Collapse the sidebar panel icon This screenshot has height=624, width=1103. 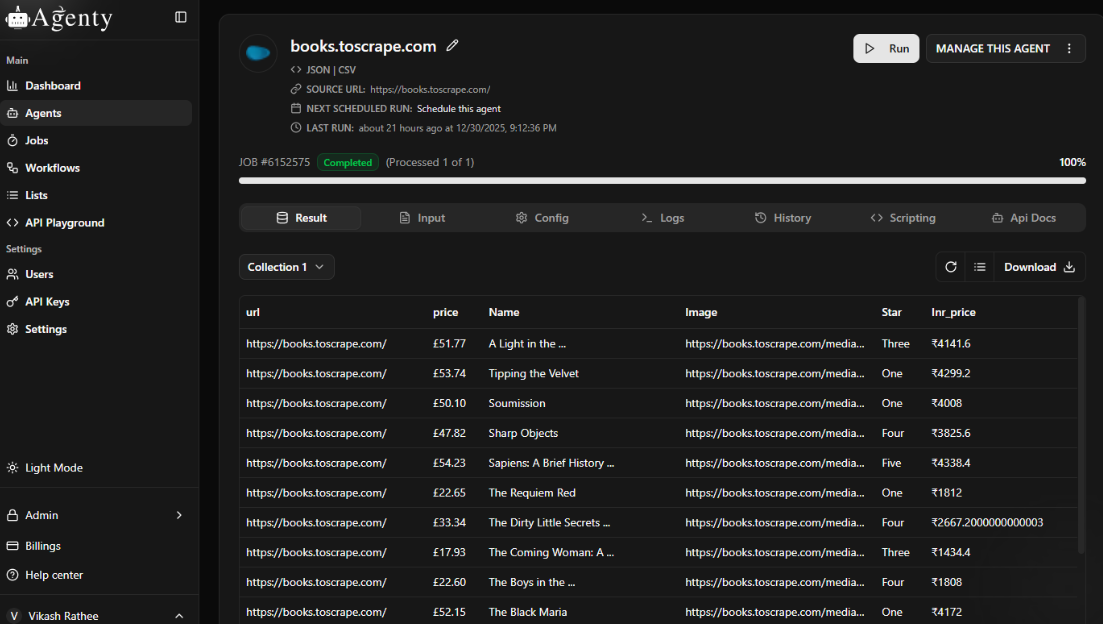181,17
